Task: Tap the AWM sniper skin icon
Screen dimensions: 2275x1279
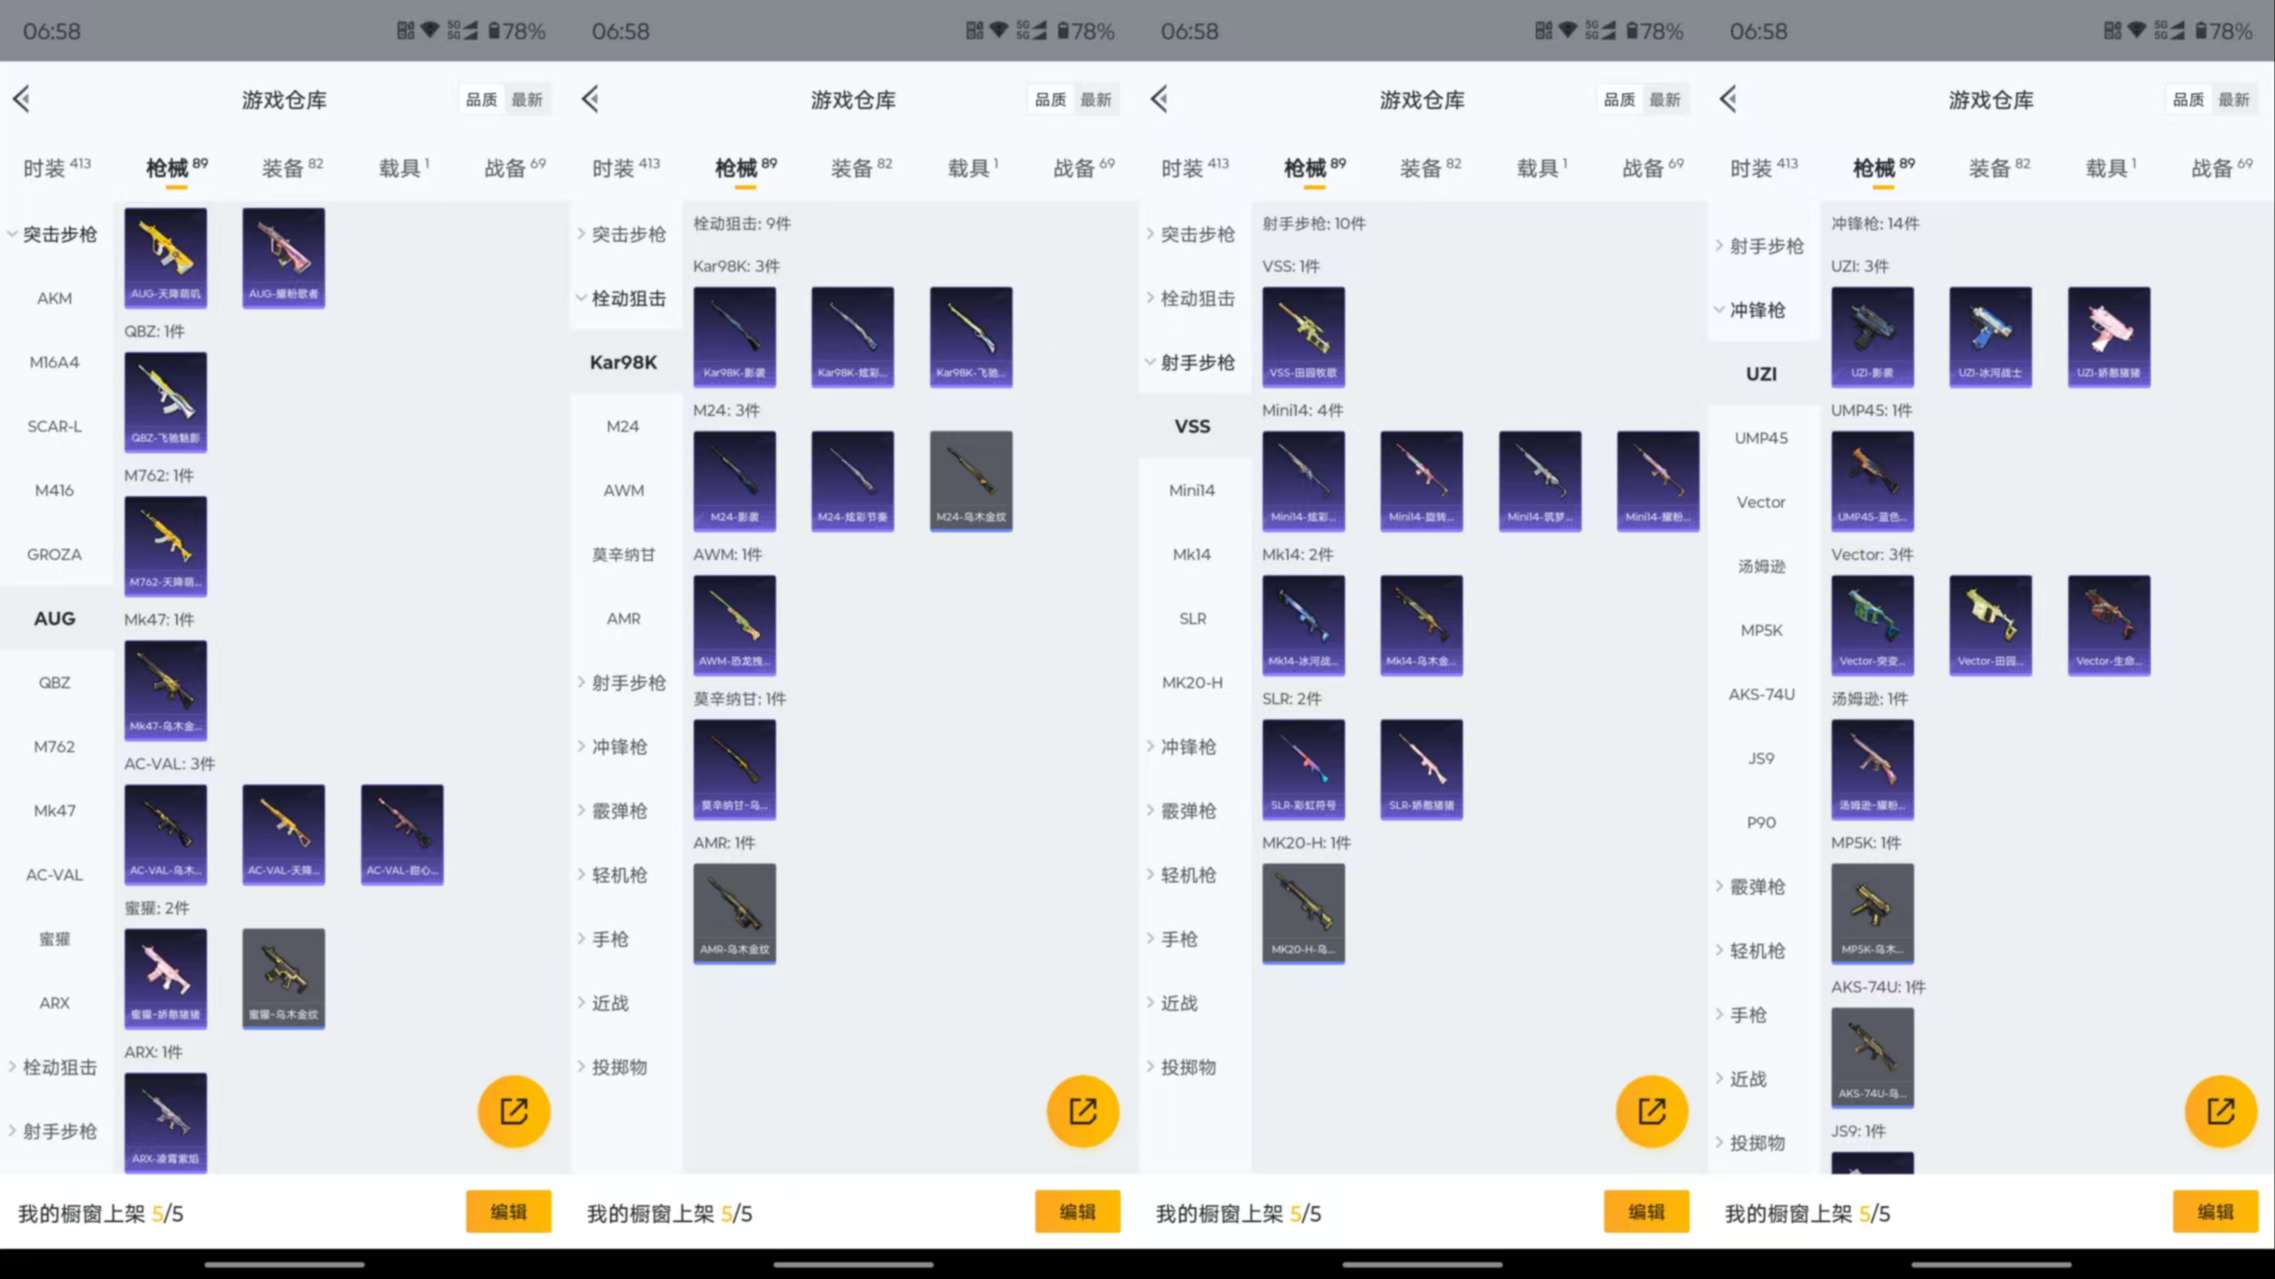Action: click(x=734, y=623)
